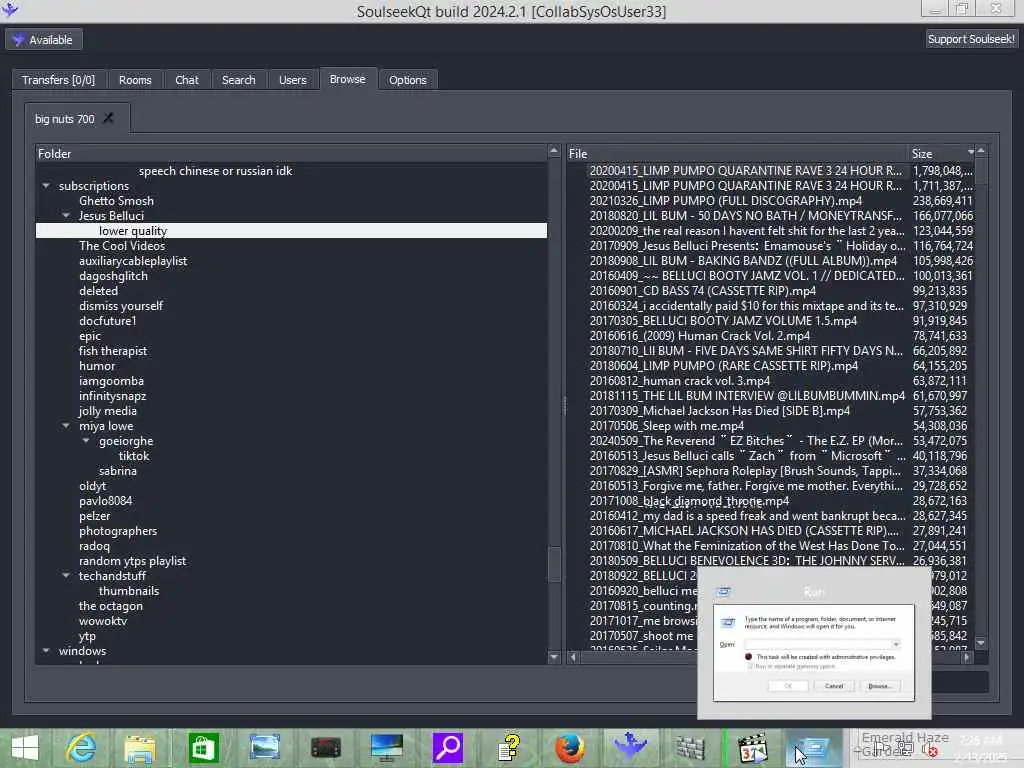Open the film clapperboard media taskbar icon

(752, 748)
